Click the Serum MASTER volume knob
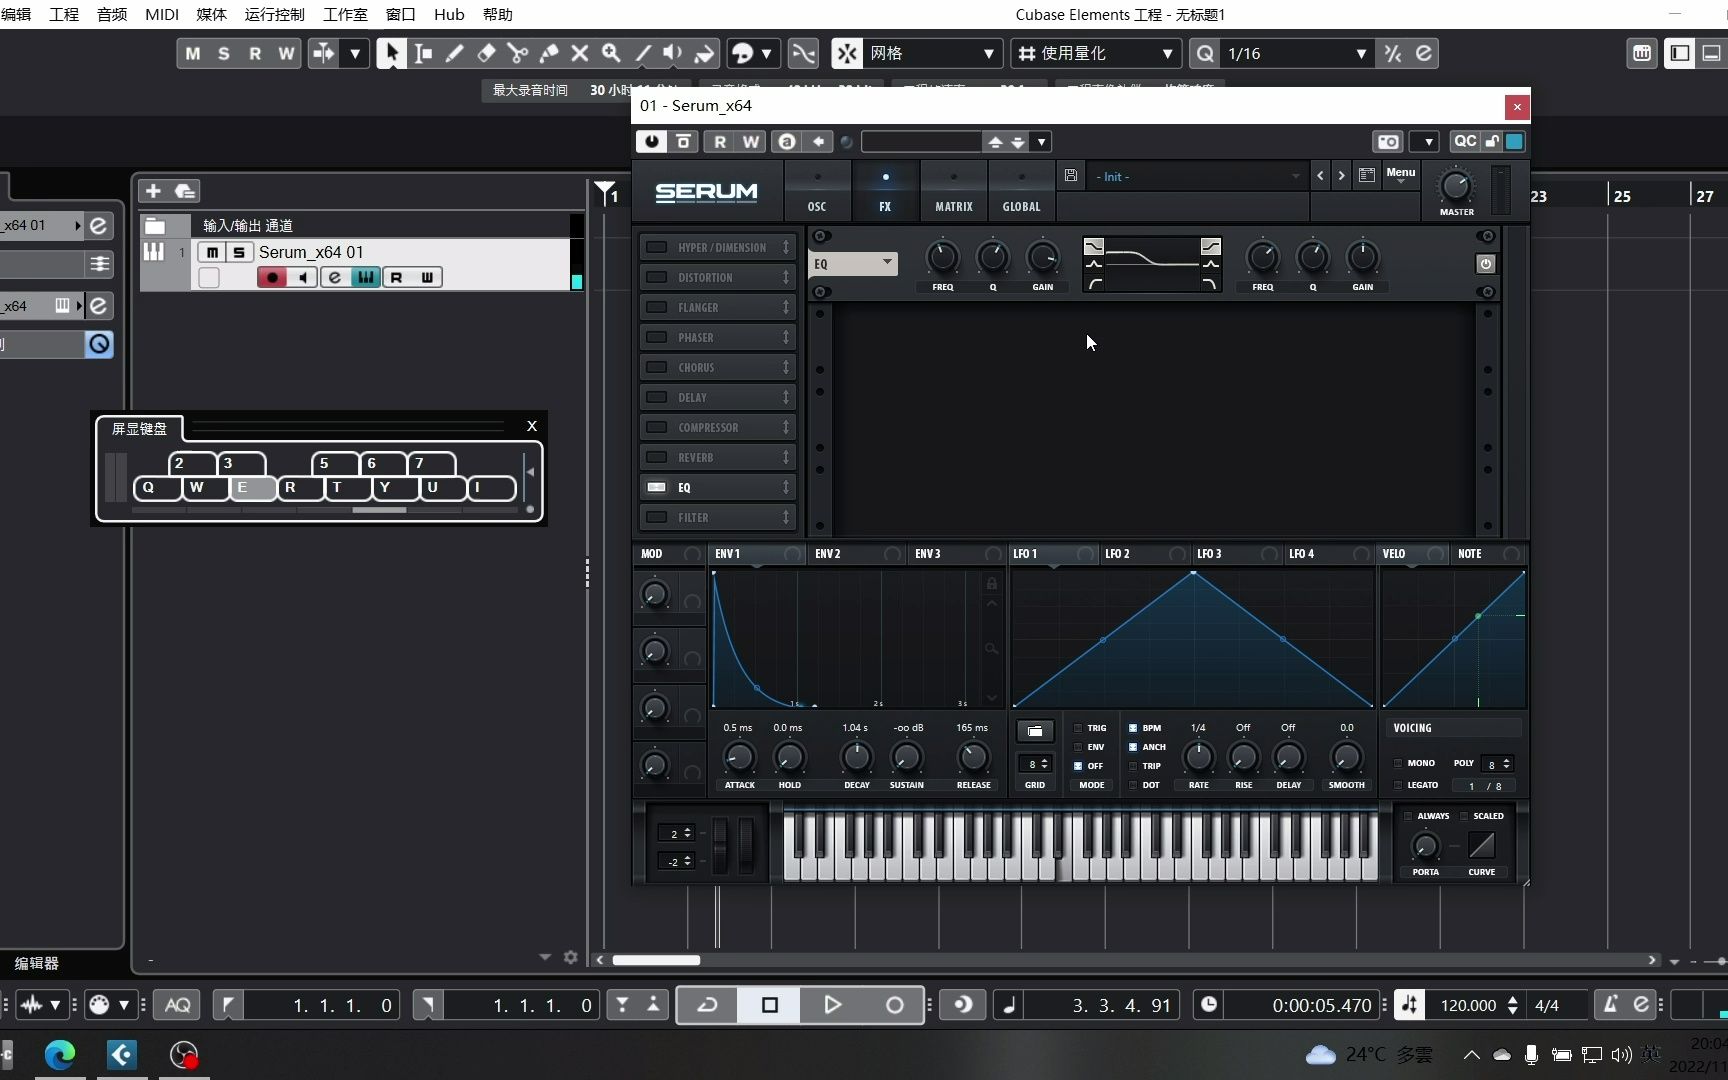 (x=1456, y=186)
